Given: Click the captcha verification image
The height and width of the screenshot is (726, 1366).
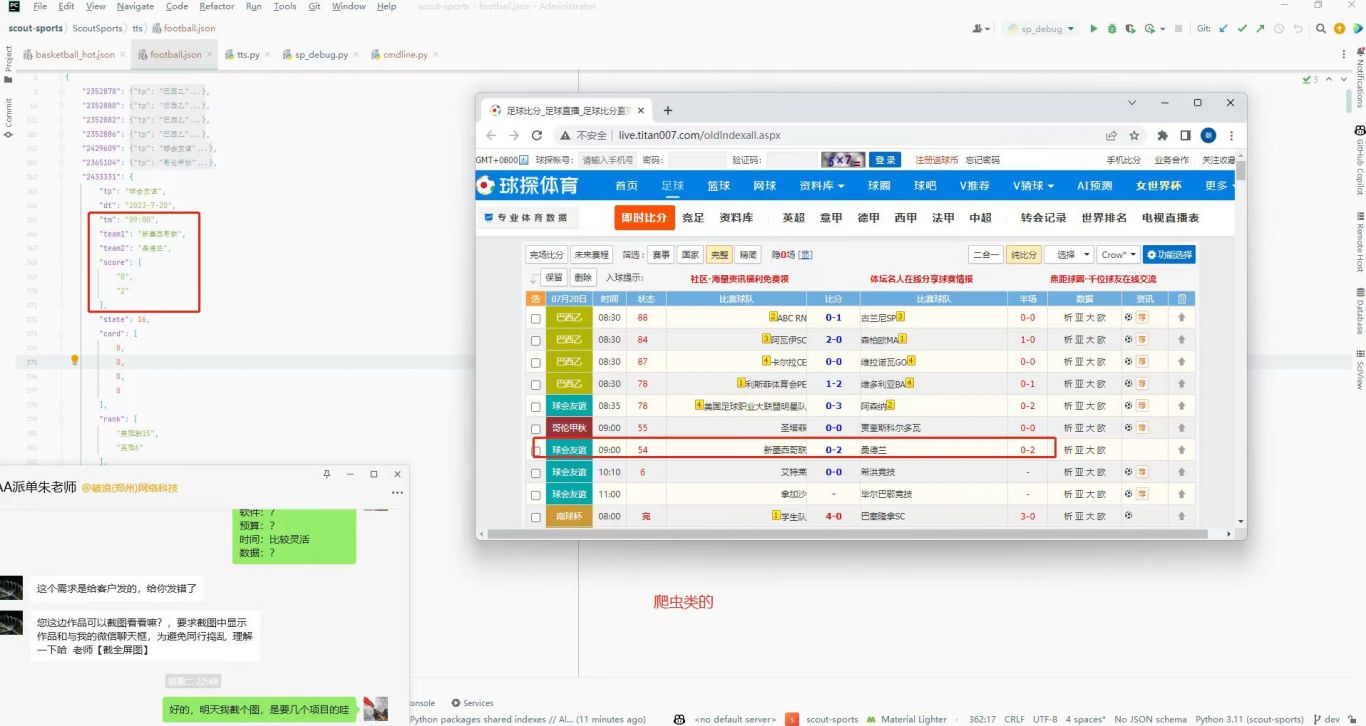Looking at the screenshot, I should click(843, 160).
